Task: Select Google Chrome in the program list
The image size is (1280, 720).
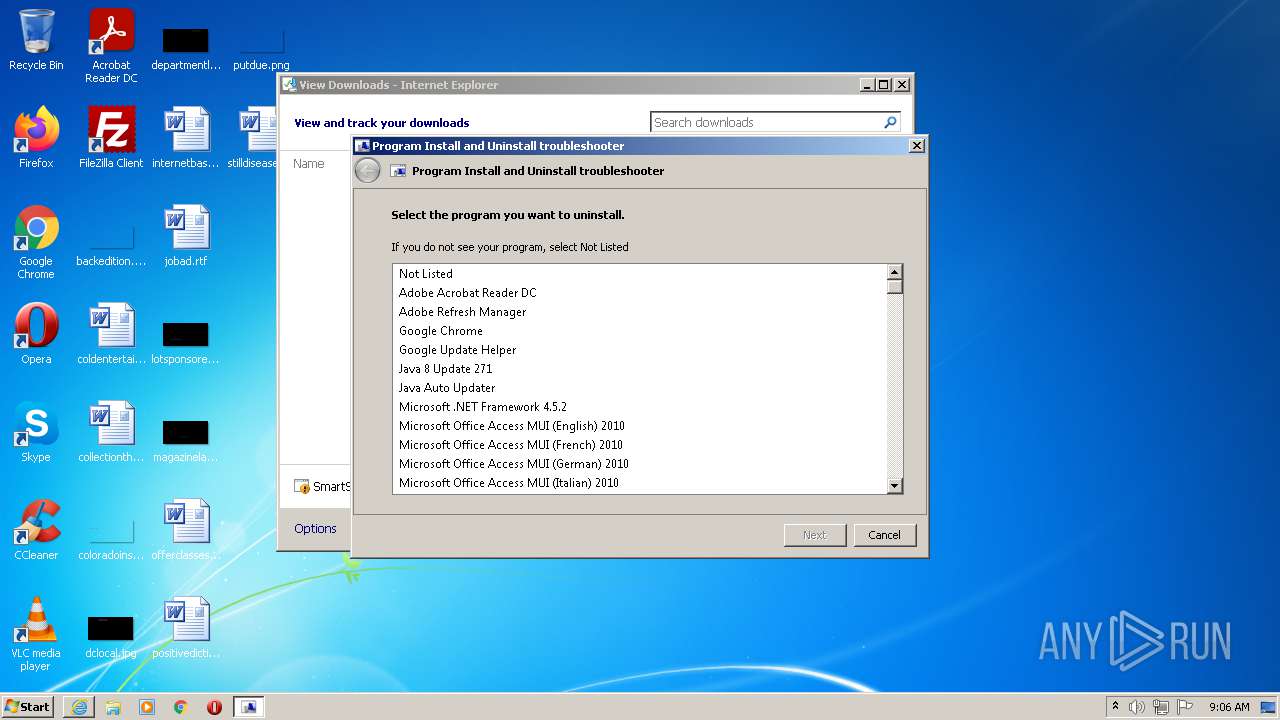Action: click(640, 331)
